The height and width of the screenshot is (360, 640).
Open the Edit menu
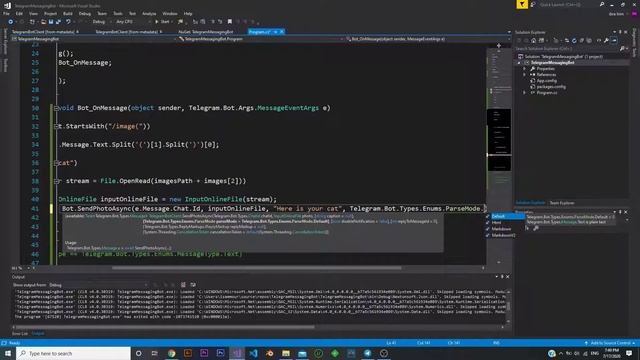pyautogui.click(x=19, y=13)
